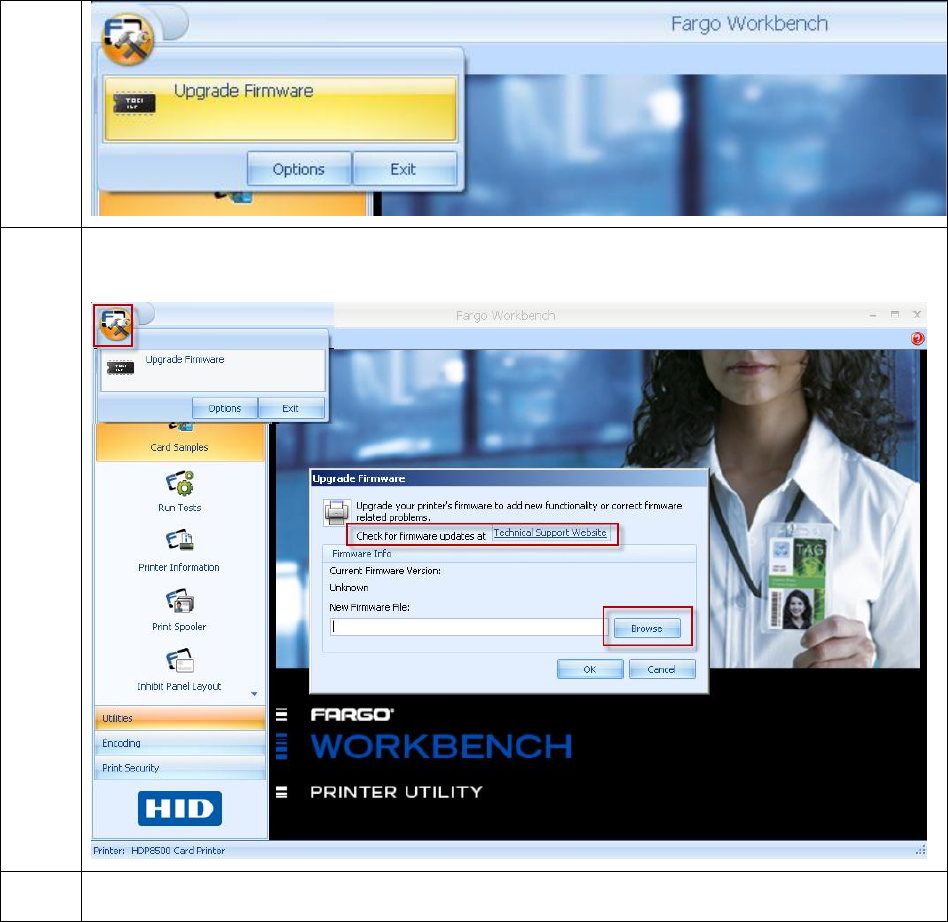Image resolution: width=948 pixels, height=922 pixels.
Task: Open Card Samples in the sidebar
Action: coord(180,442)
